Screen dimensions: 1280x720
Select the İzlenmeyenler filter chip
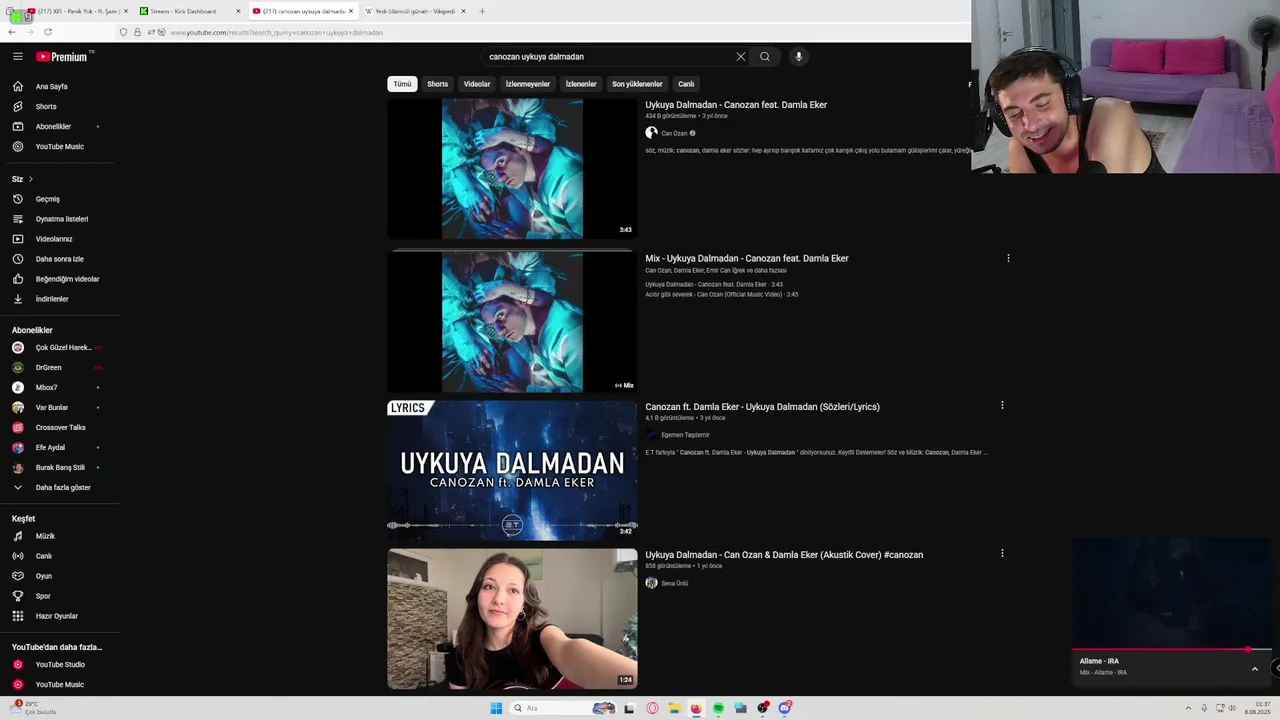click(x=528, y=84)
